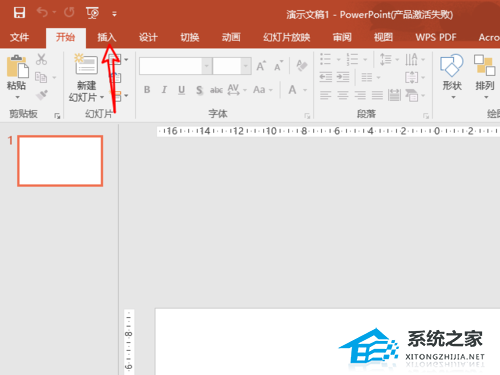Start slideshow from beginning icon
The width and height of the screenshot is (500, 375).
pos(92,13)
